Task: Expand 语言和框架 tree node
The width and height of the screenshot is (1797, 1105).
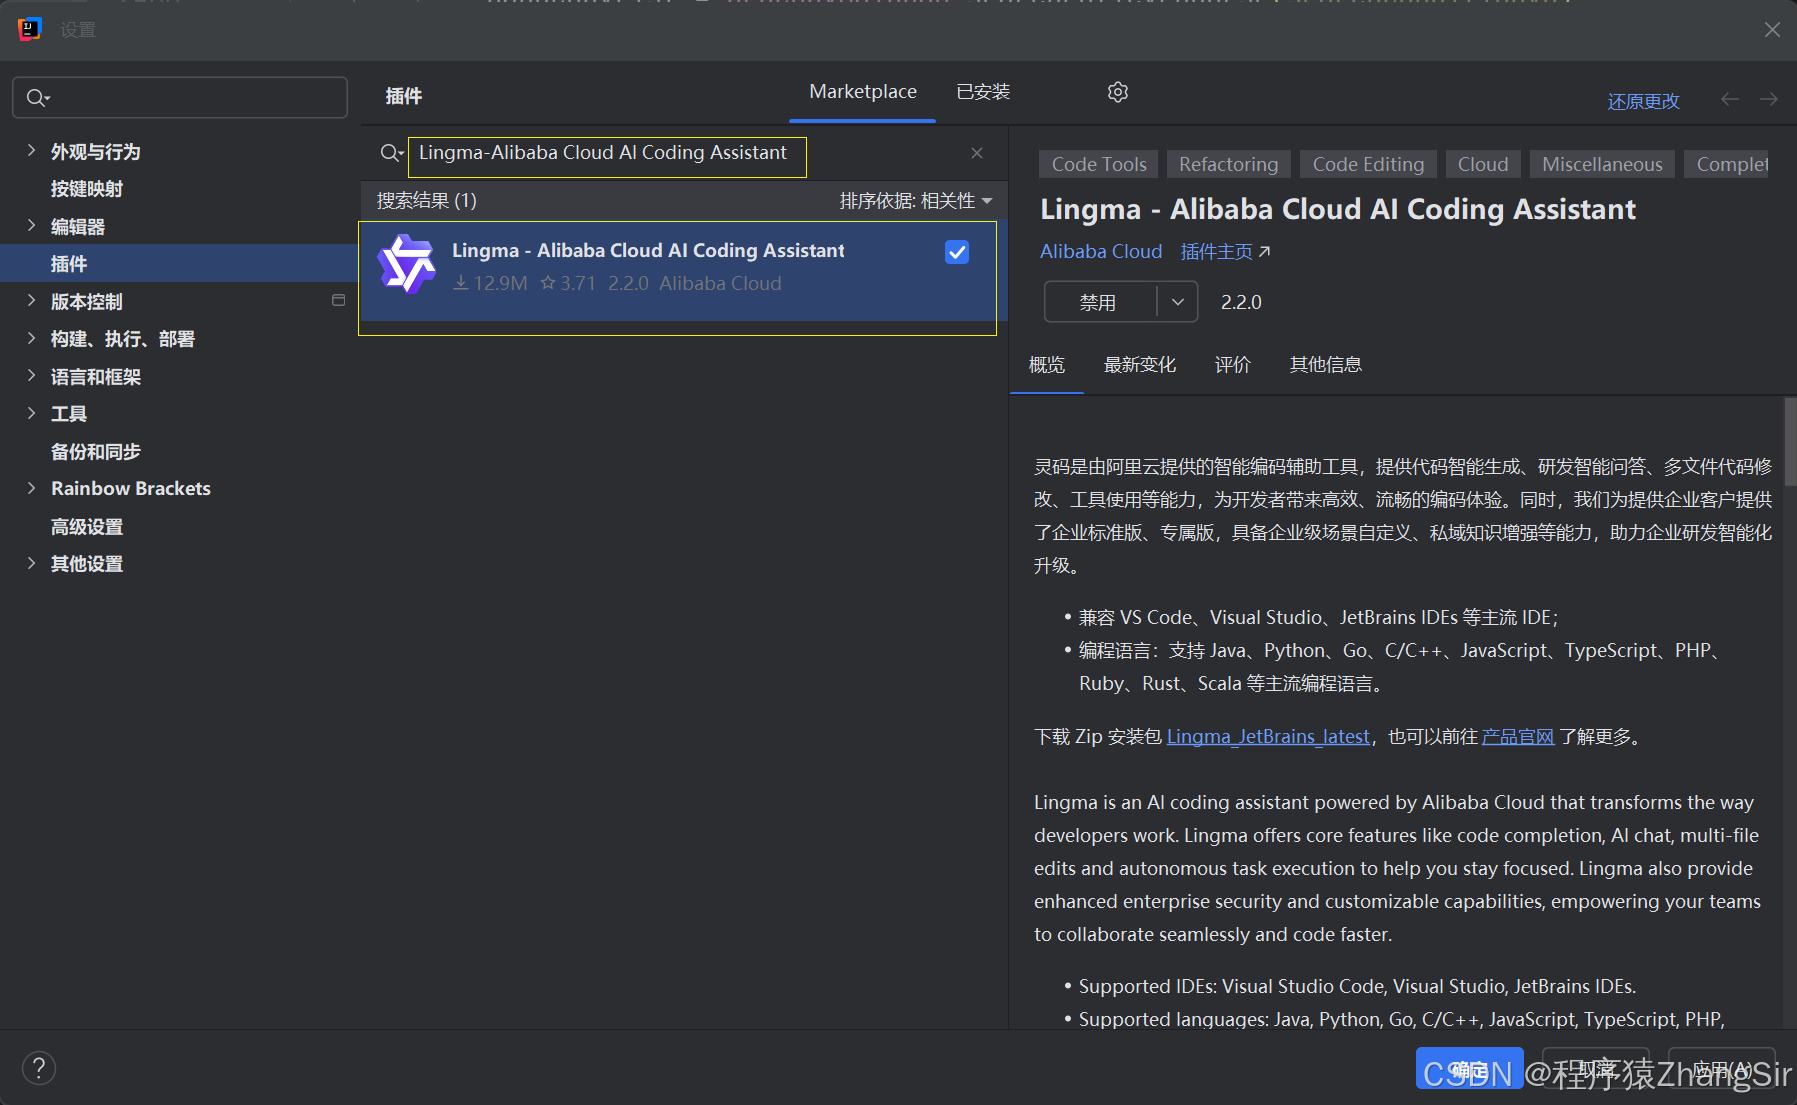Action: (31, 376)
